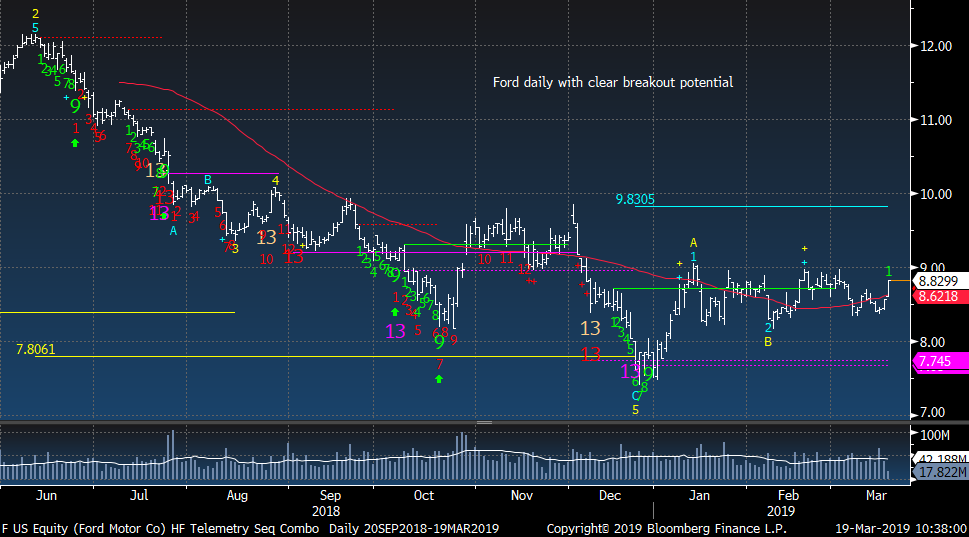Click the 'Daily 20SEP2018-19MAR2019' date range text
Viewport: 969px width, 537px height.
(413, 529)
